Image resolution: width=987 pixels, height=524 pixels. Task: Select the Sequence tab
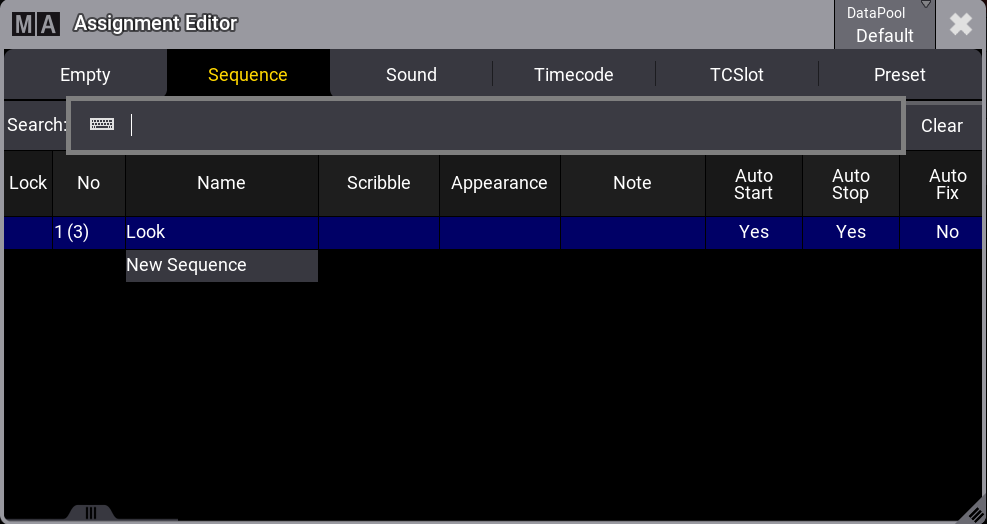point(248,75)
